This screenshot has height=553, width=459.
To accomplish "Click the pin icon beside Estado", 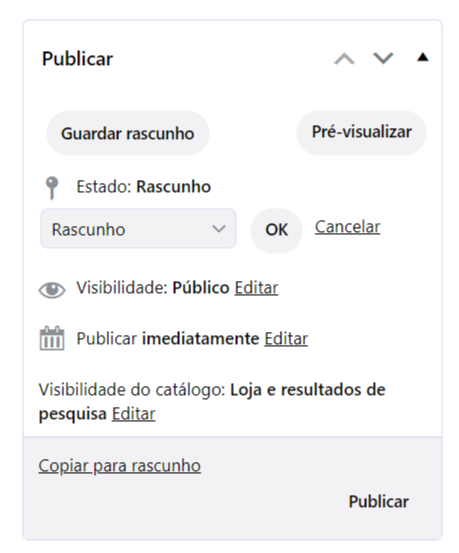I will point(52,188).
